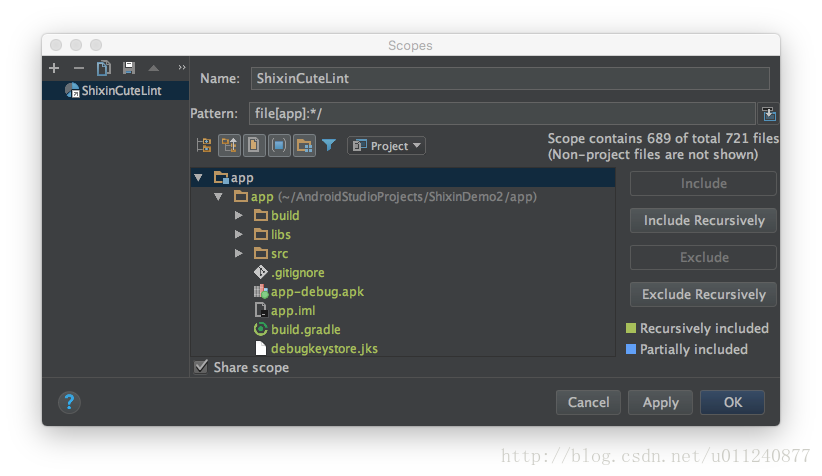Select the src folder row
Screen dimensions: 822x476
tap(403, 253)
